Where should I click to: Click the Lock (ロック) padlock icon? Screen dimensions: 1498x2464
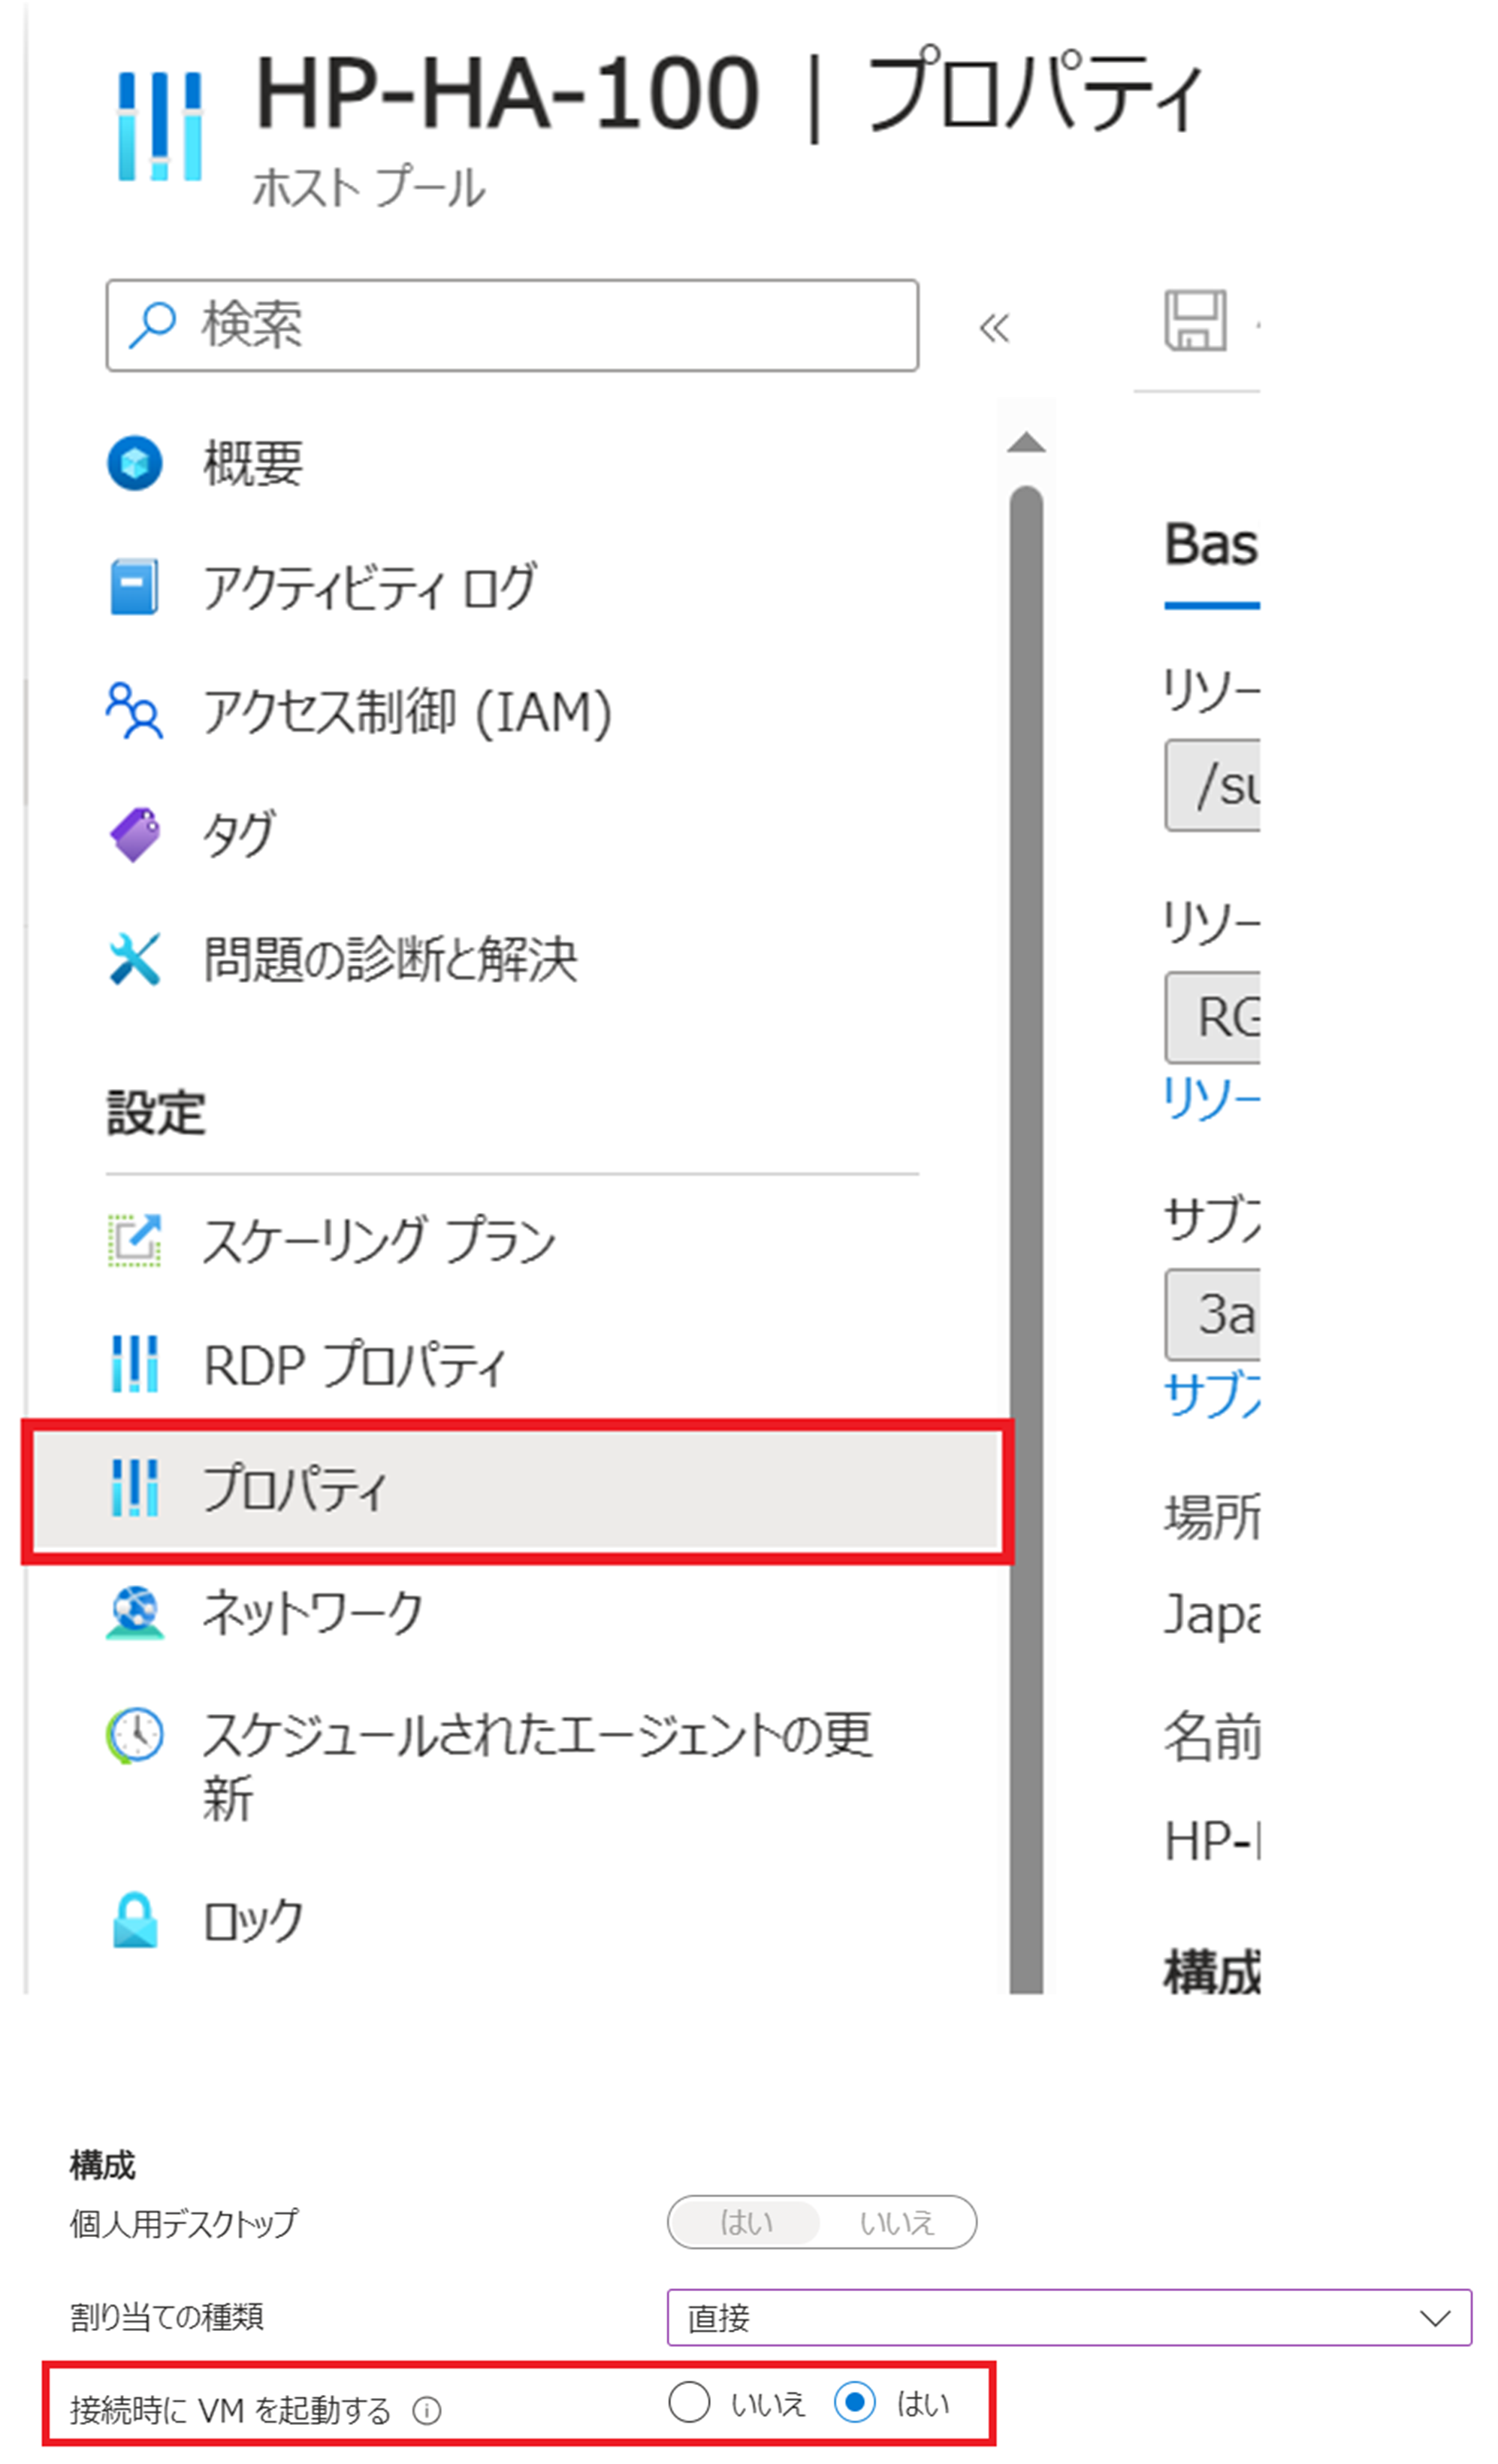(135, 1920)
